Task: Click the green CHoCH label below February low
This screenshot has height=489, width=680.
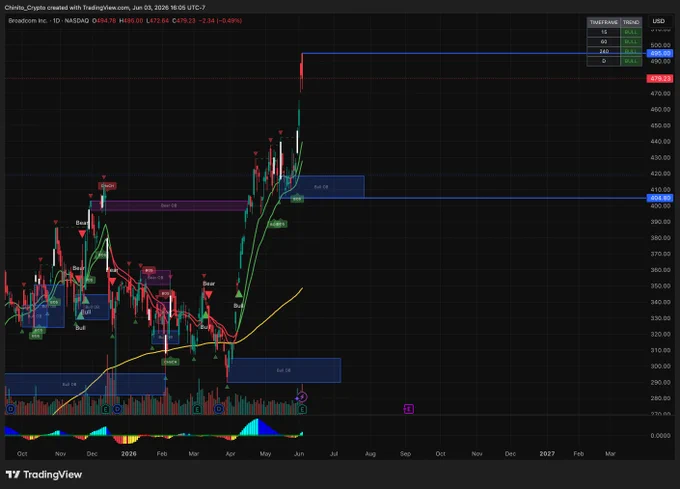Action: 170,362
